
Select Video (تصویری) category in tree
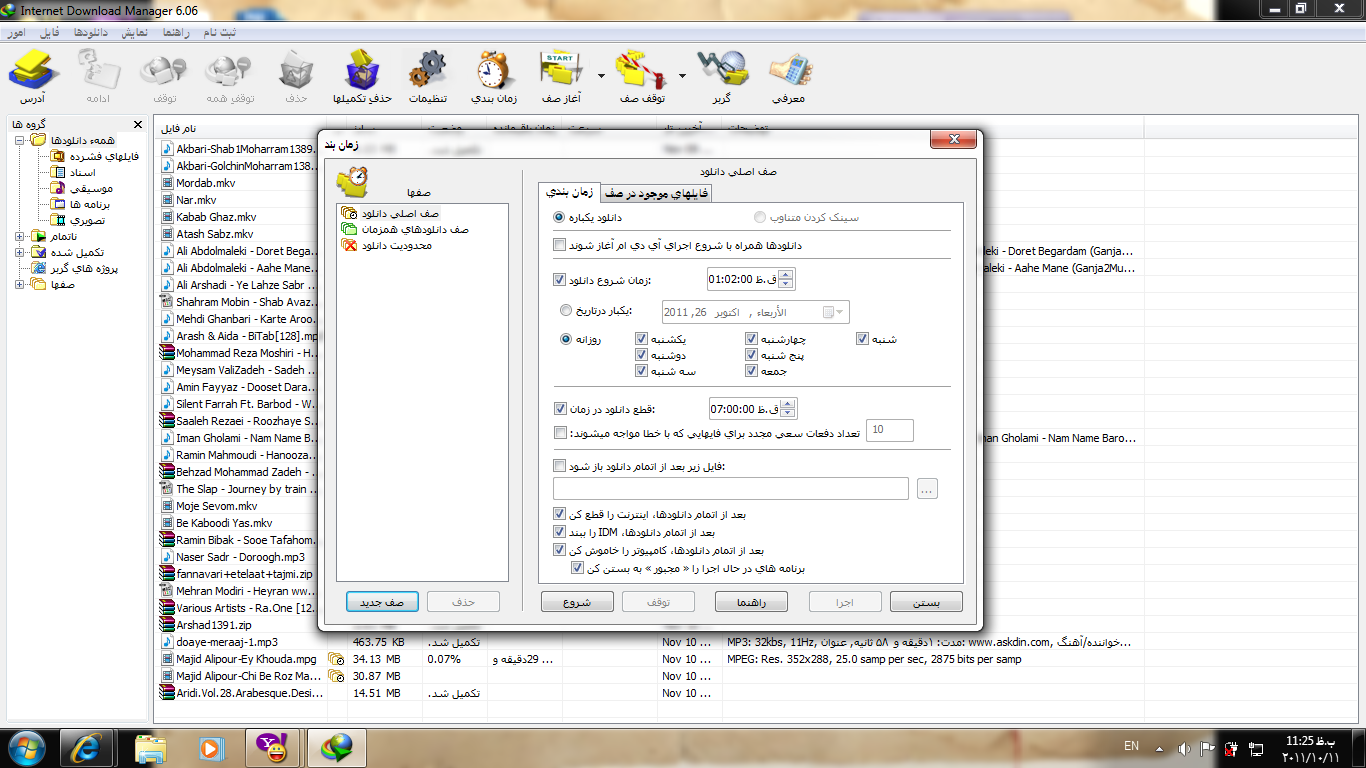(x=80, y=220)
